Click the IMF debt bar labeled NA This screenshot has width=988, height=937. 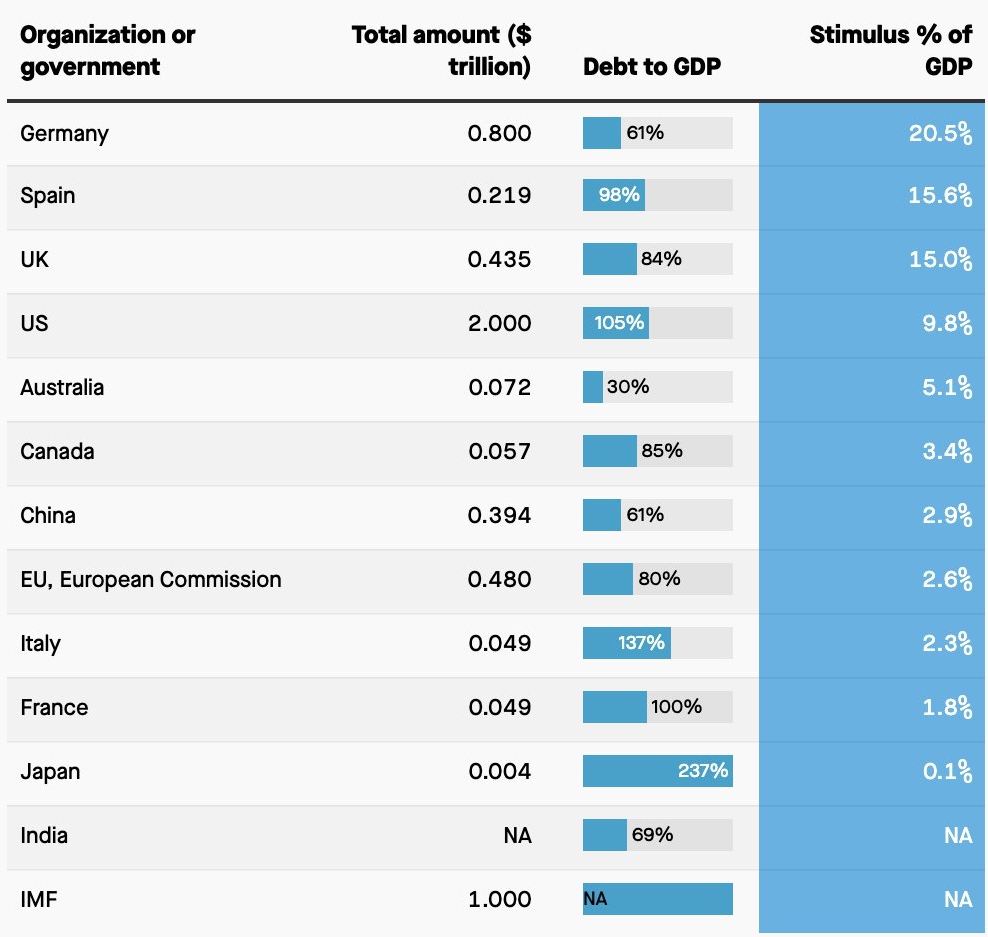tap(657, 899)
